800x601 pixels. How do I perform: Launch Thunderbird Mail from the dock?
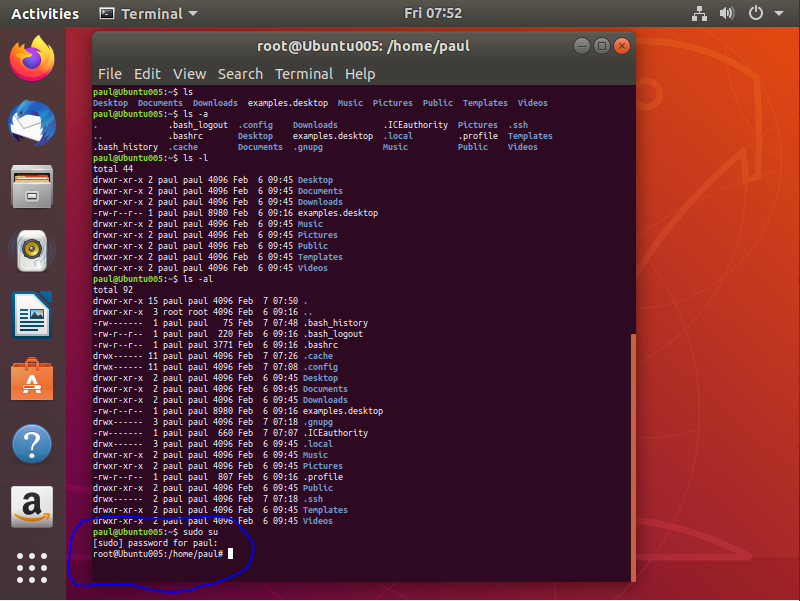32,123
